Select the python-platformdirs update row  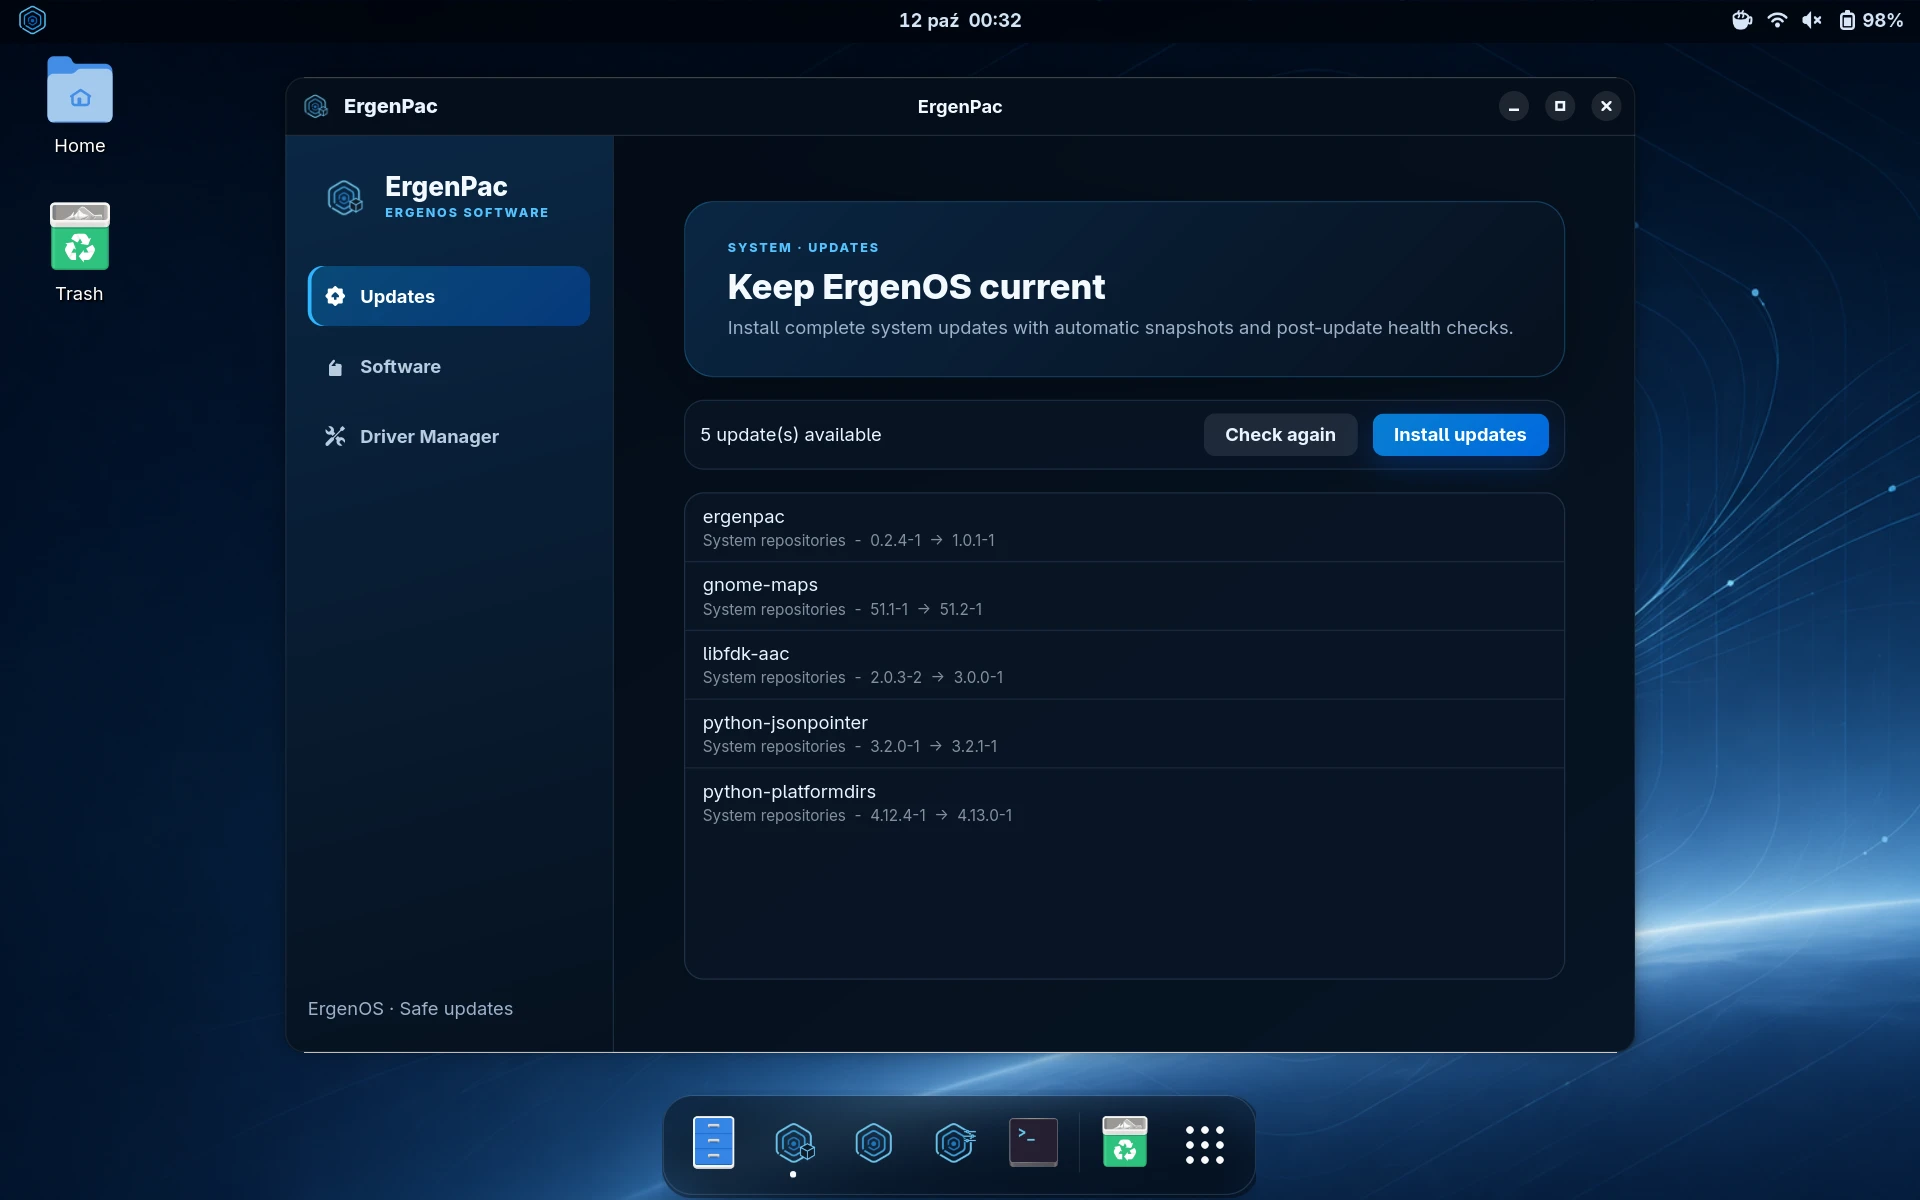tap(1124, 803)
